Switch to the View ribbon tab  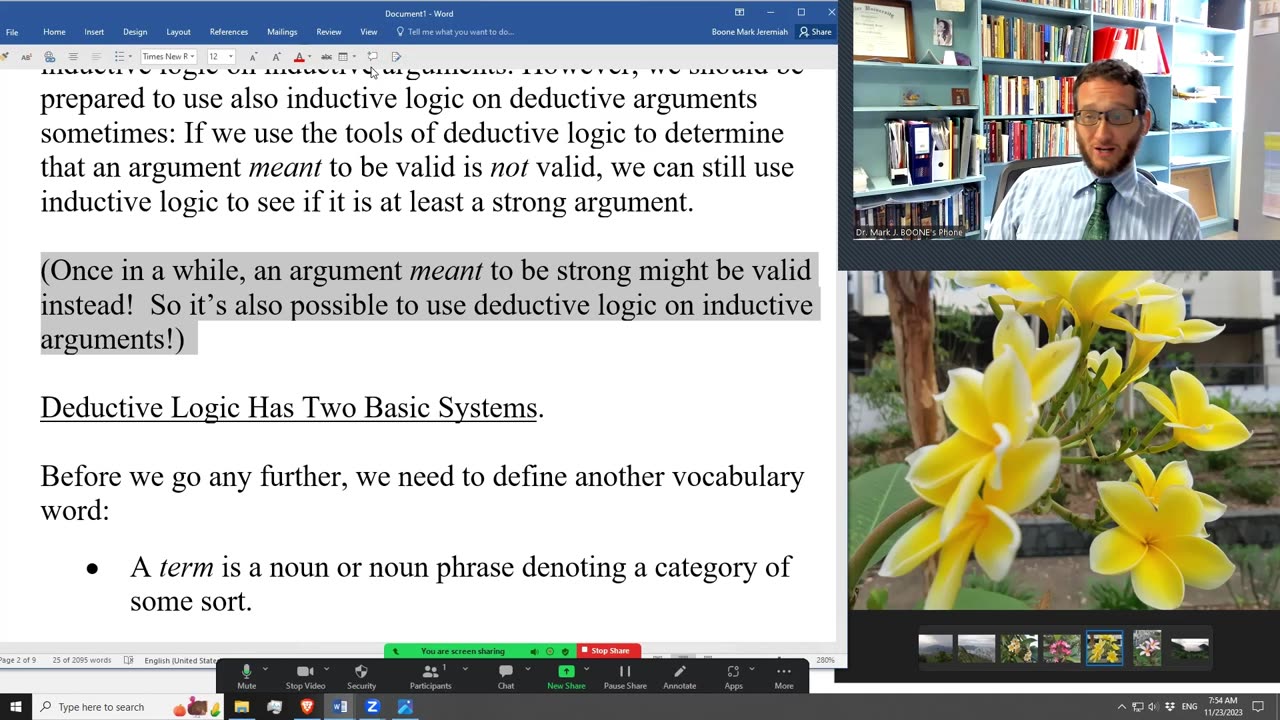click(368, 32)
